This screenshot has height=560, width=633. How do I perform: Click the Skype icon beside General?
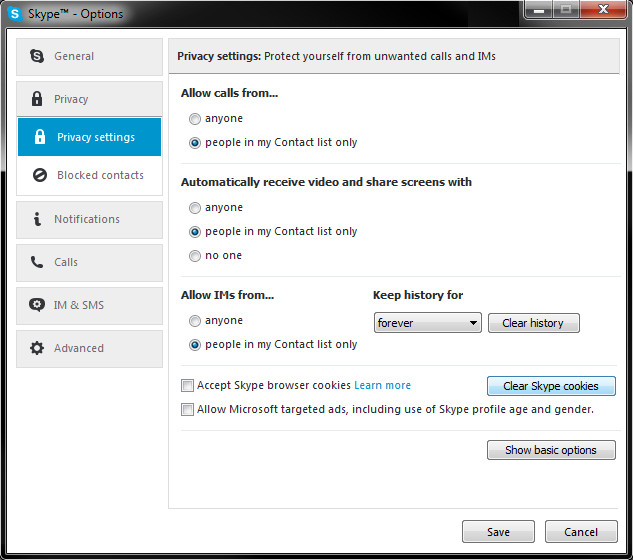click(37, 56)
